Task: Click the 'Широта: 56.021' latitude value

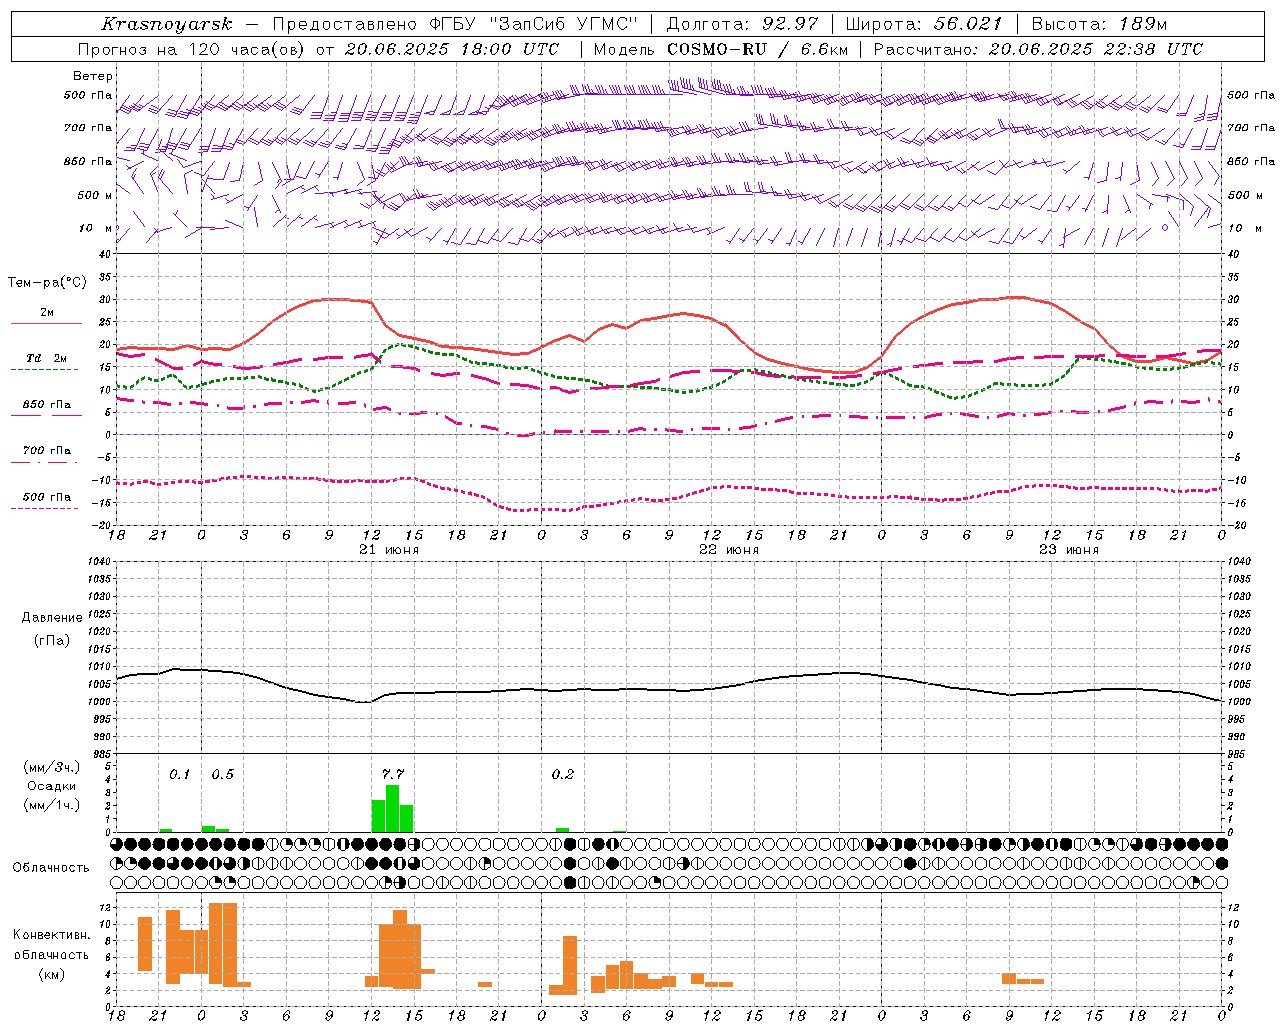Action: pos(923,24)
